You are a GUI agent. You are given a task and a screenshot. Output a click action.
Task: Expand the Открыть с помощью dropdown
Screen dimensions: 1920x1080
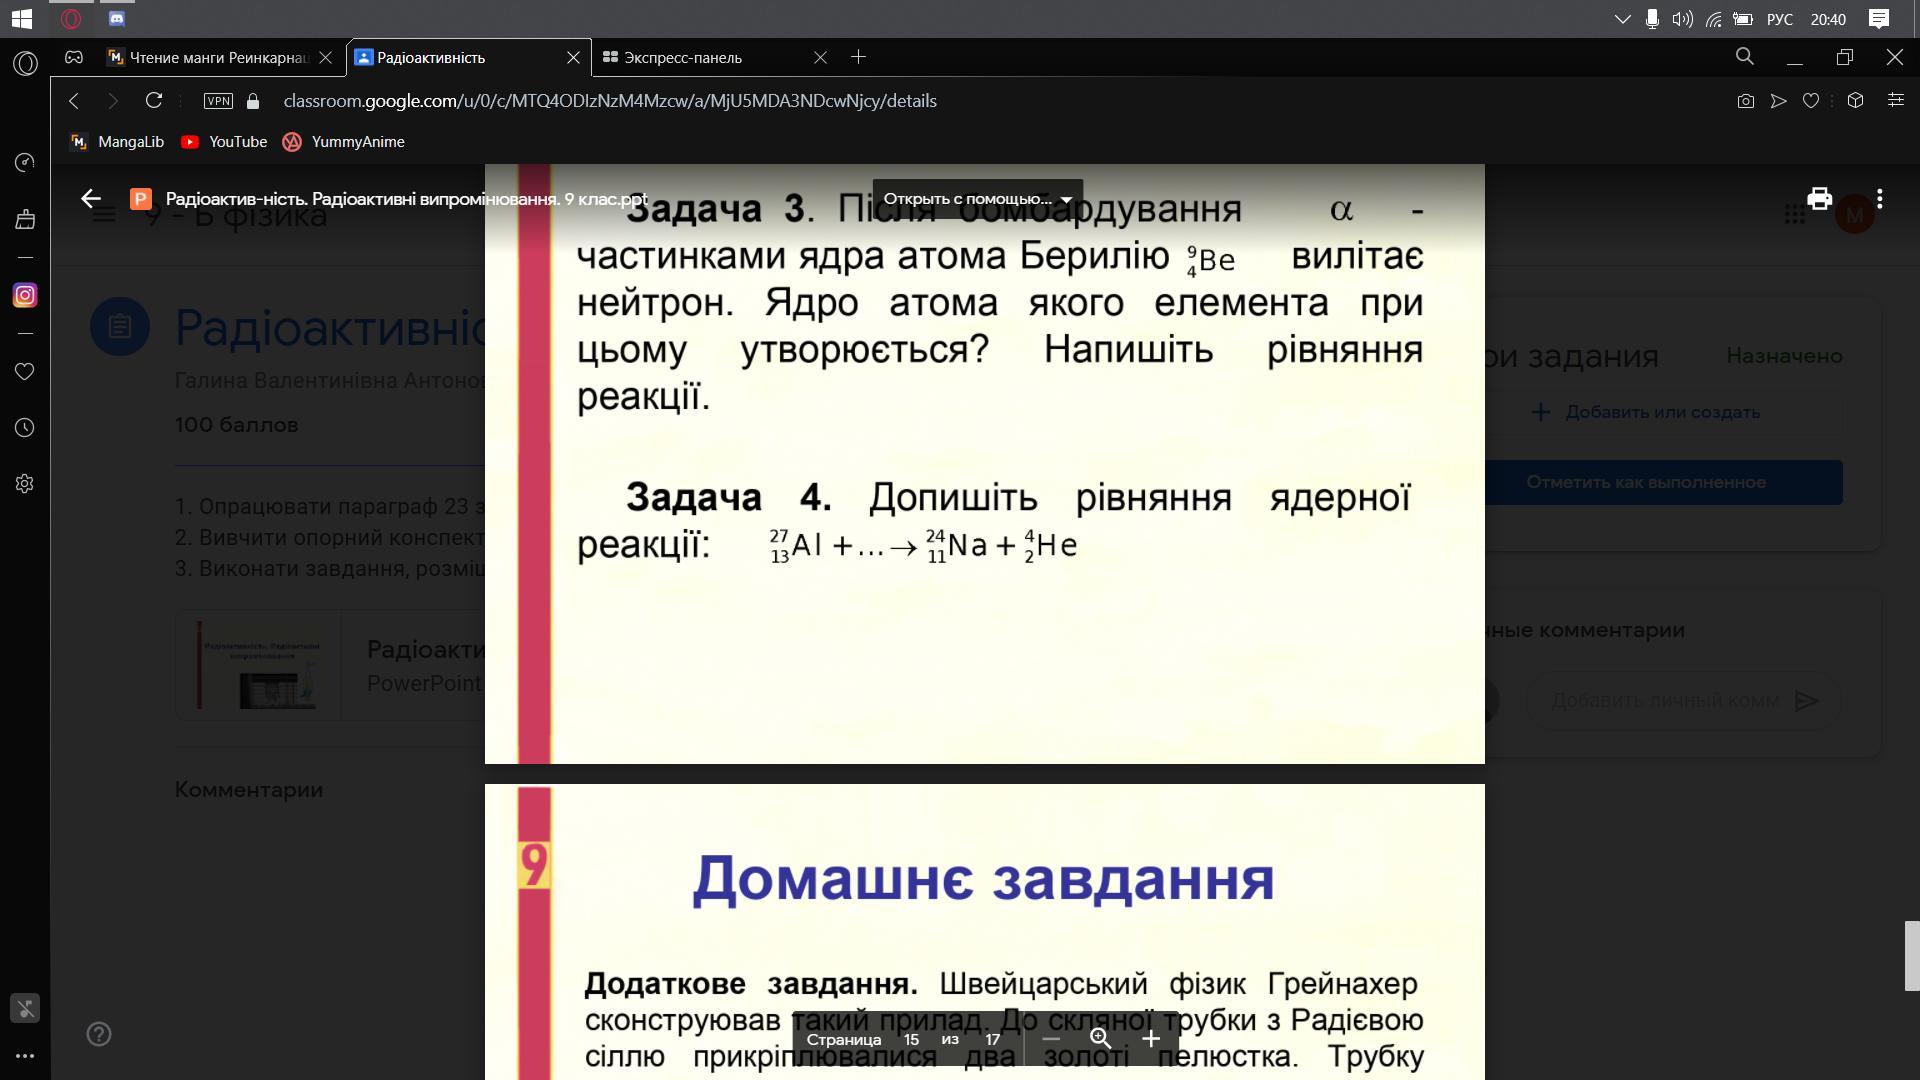pyautogui.click(x=977, y=199)
